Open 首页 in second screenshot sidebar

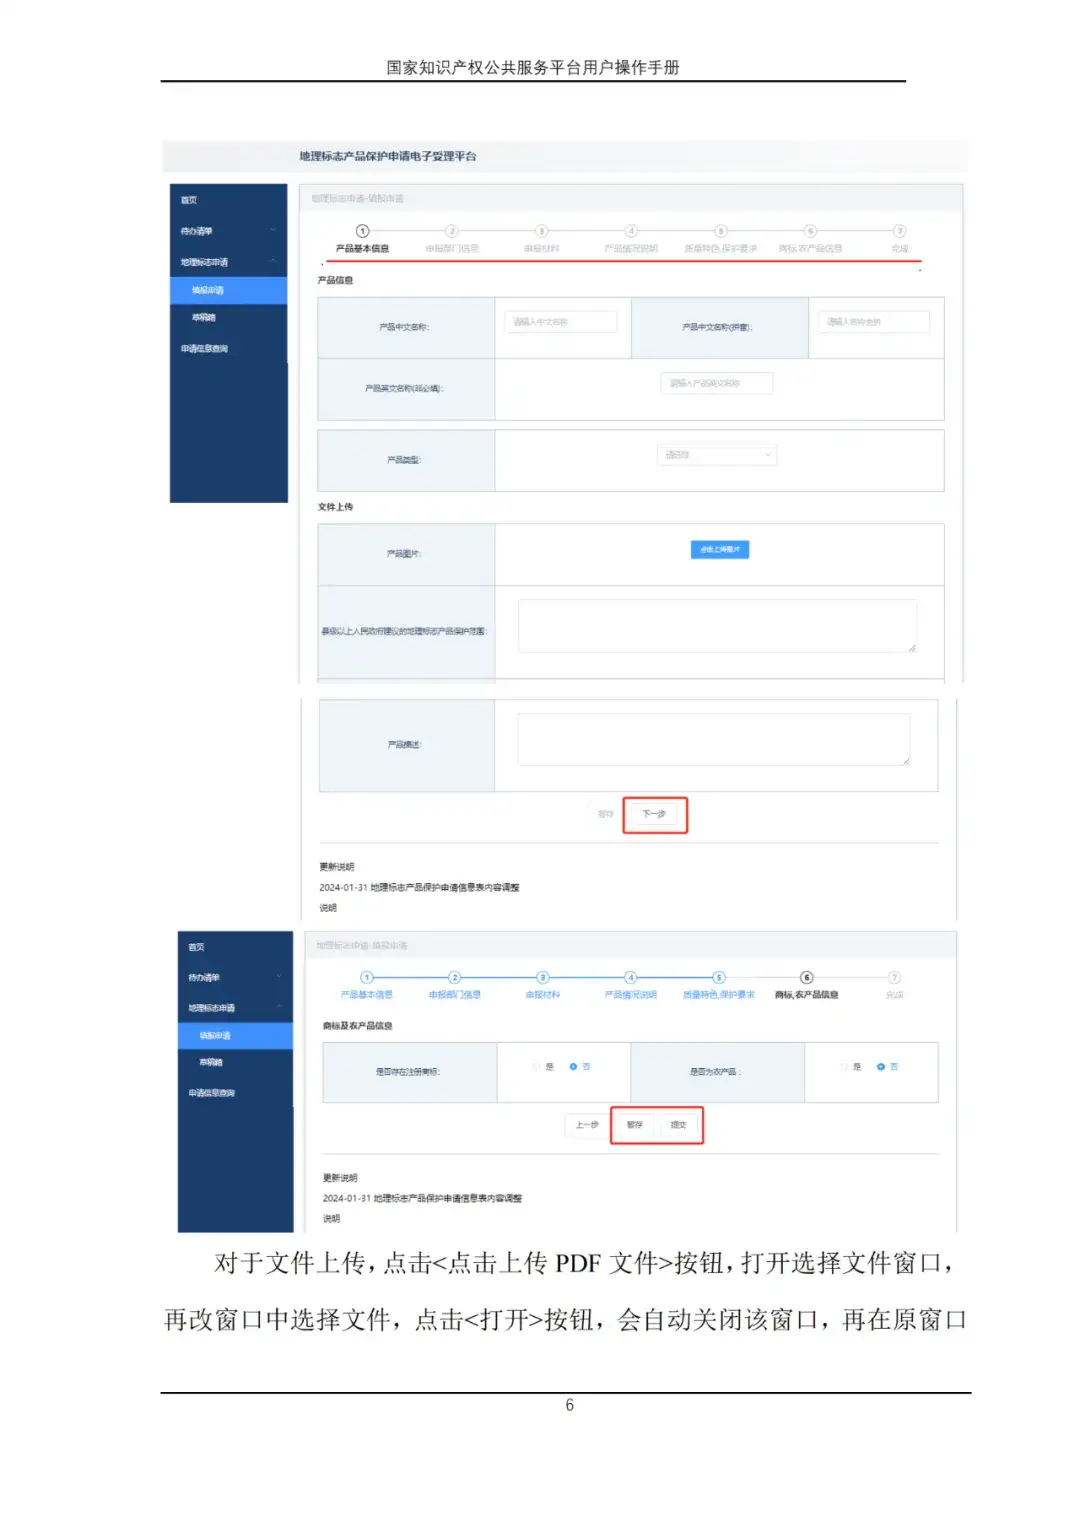pyautogui.click(x=197, y=947)
